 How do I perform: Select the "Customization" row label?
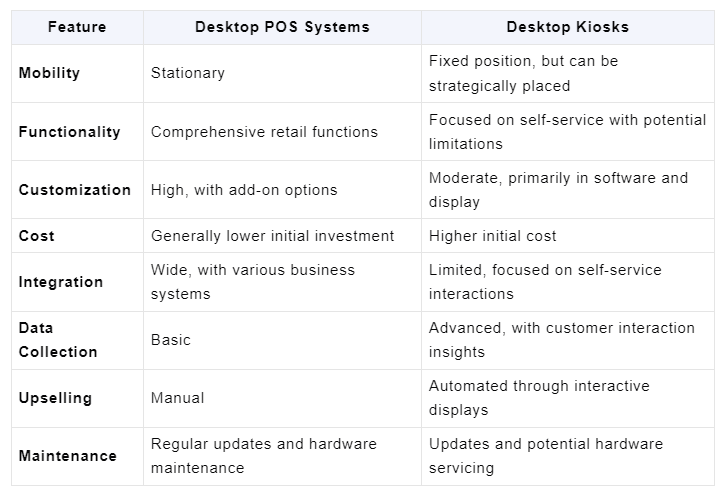pyautogui.click(x=75, y=190)
